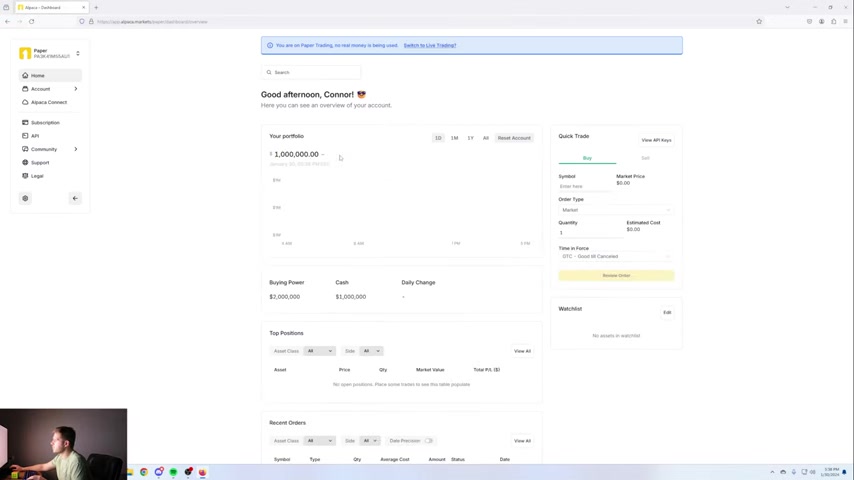Click the browser back arrow
This screenshot has height=480, width=854.
pos(8,22)
